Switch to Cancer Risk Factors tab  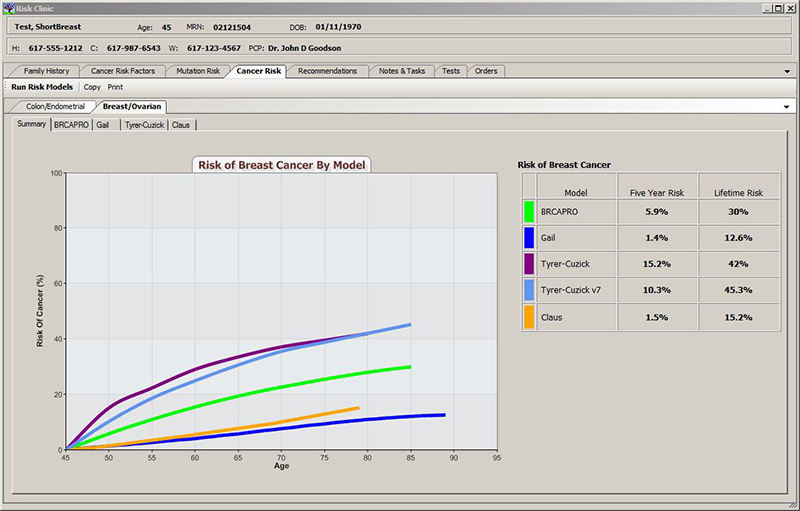point(122,71)
